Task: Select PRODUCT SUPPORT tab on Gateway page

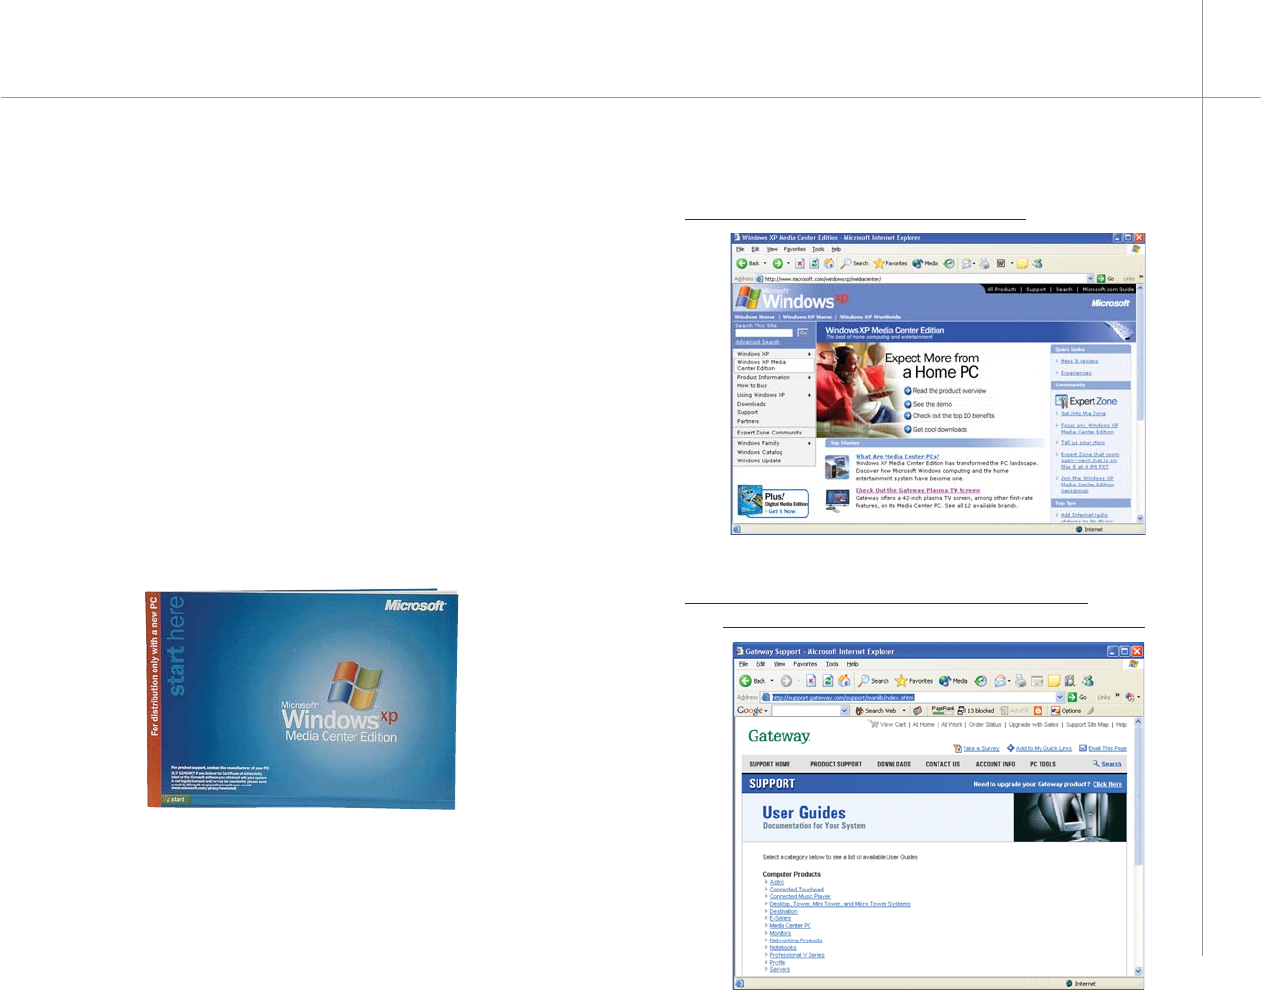Action: (836, 764)
